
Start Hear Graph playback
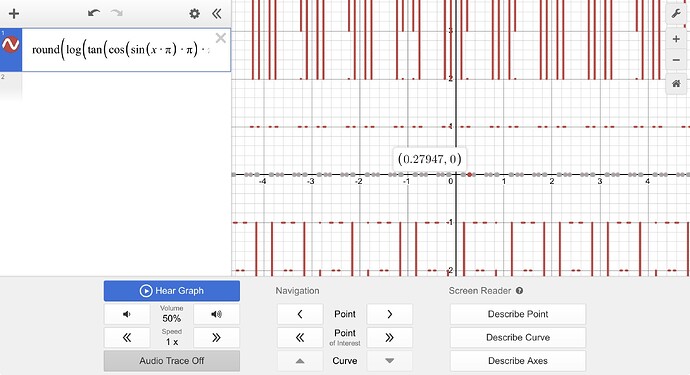(x=172, y=291)
